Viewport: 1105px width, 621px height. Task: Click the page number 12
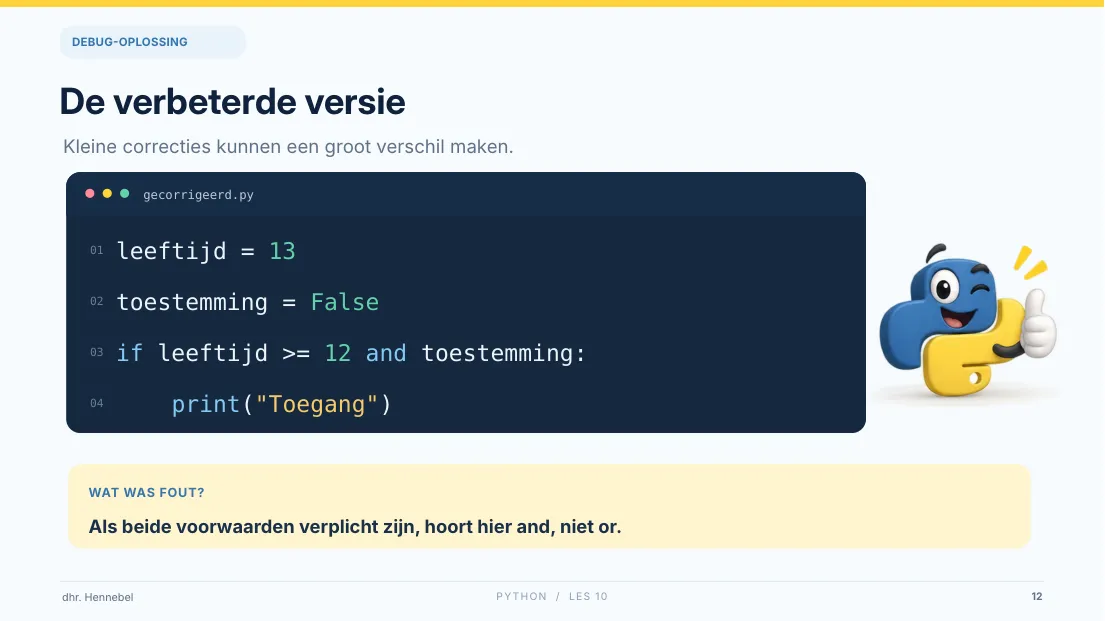click(x=1037, y=596)
